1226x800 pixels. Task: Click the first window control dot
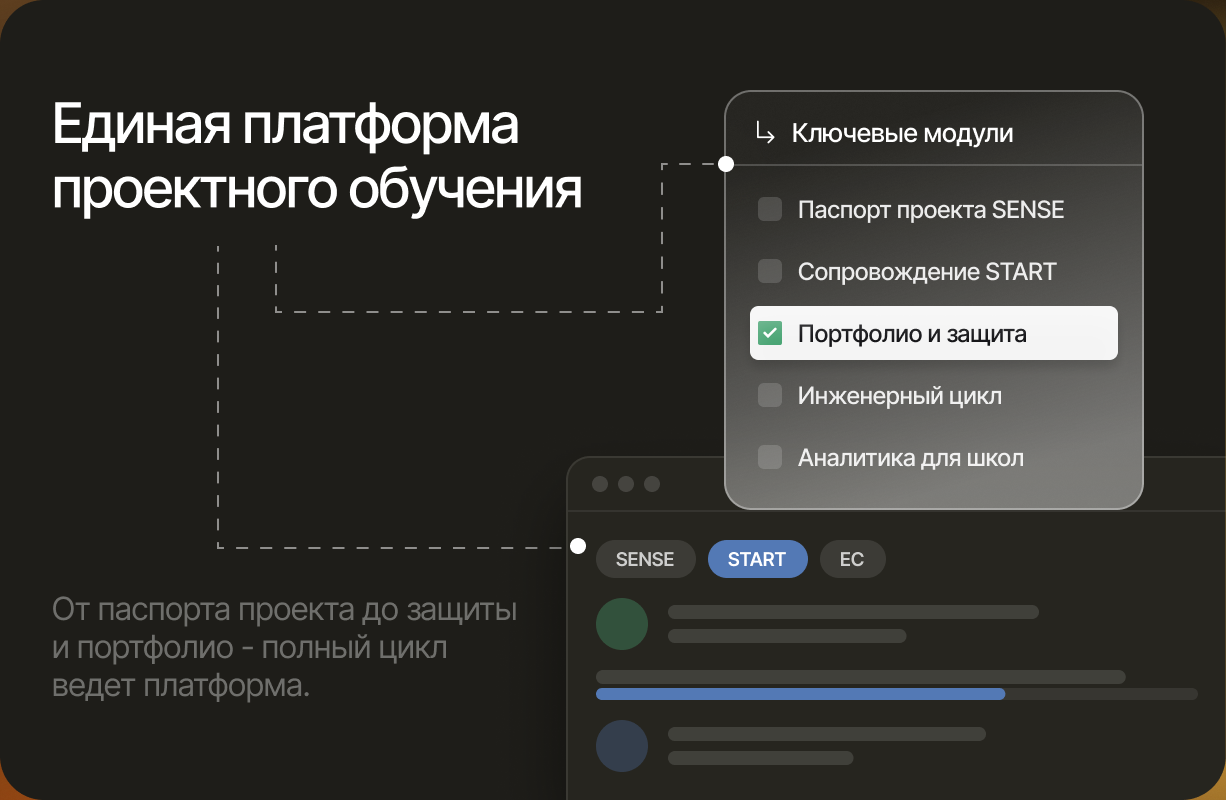coord(600,484)
